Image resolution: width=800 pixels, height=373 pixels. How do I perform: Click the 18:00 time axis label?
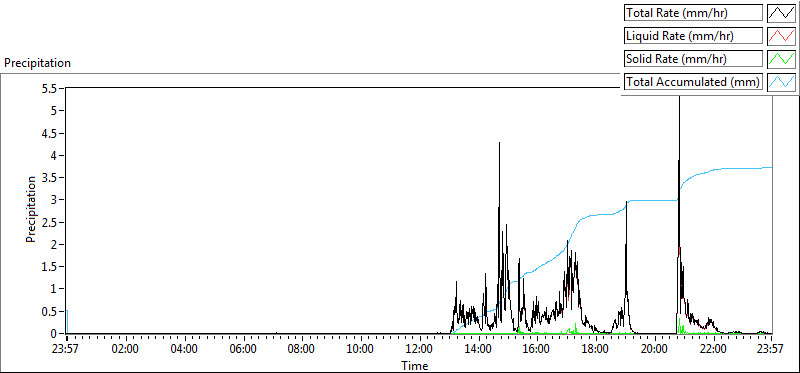[x=596, y=350]
